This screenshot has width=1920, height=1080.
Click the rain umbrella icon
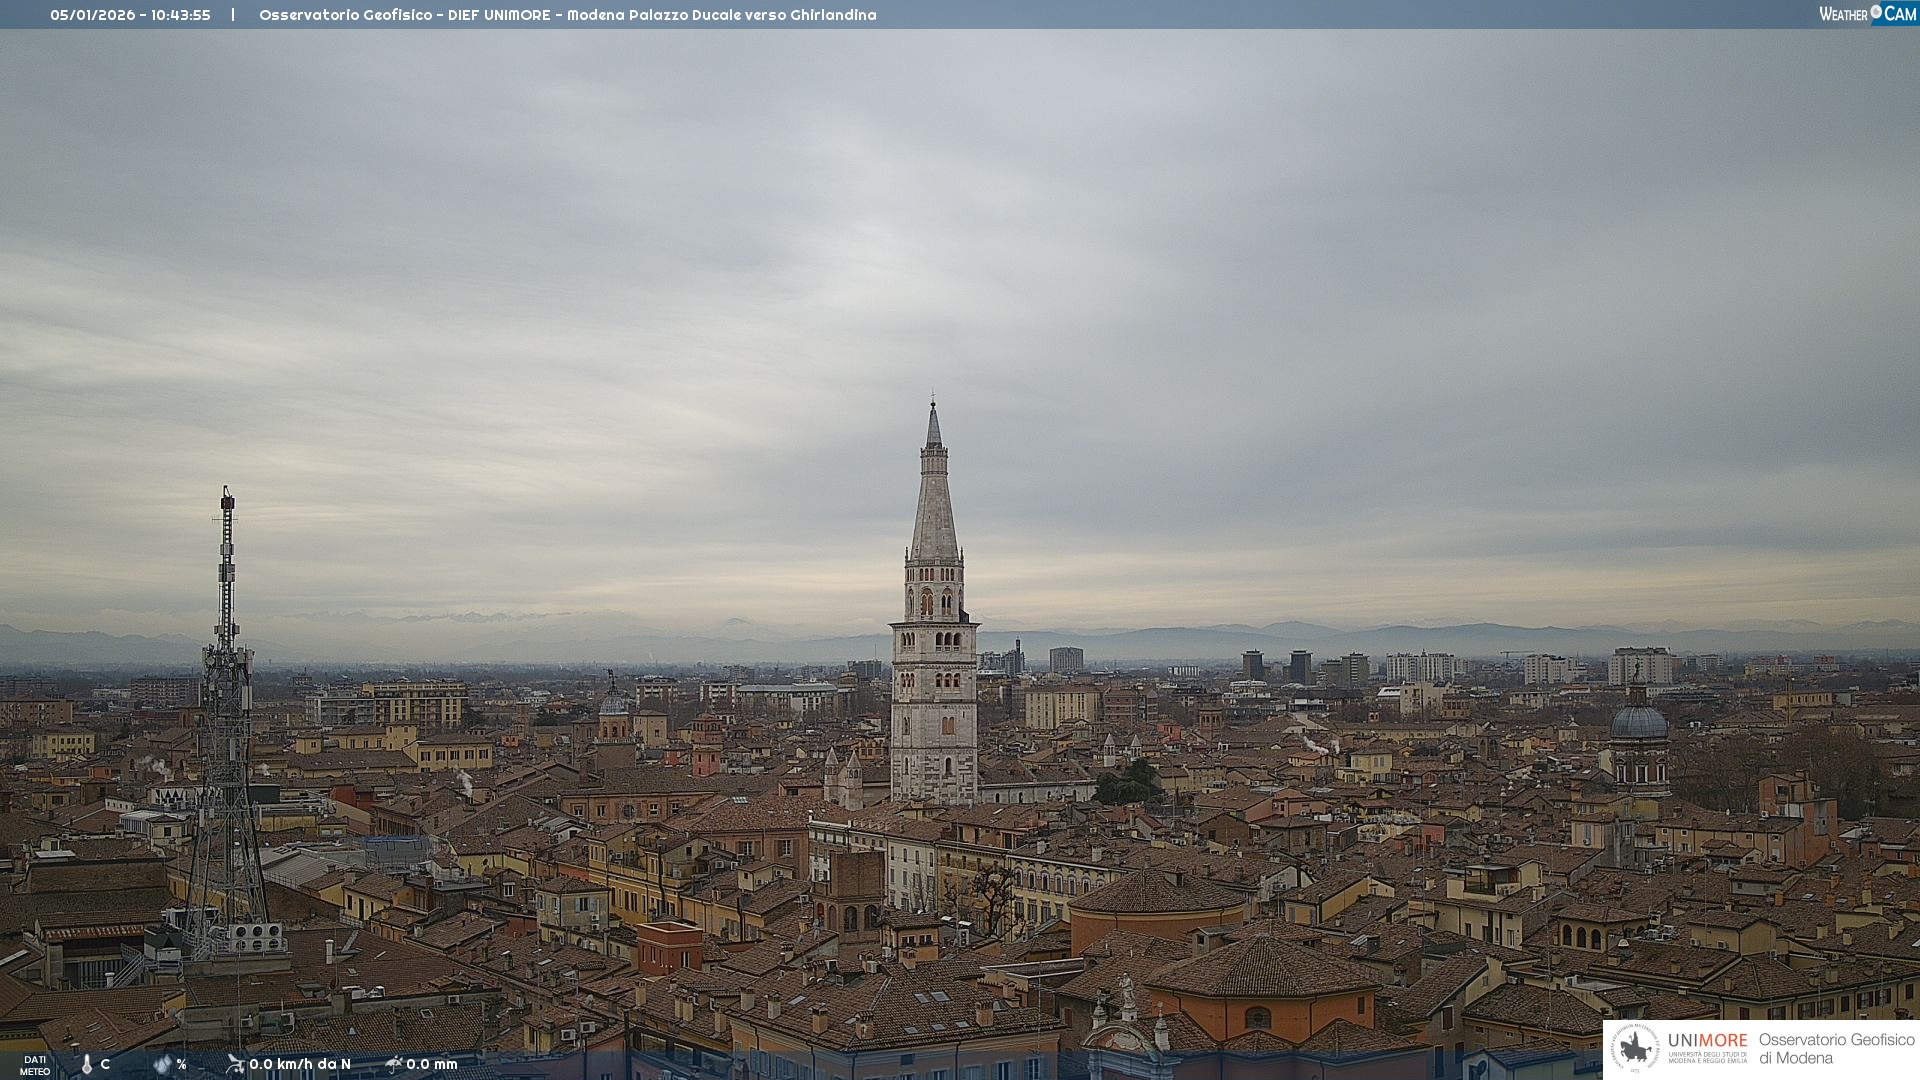point(394,1064)
